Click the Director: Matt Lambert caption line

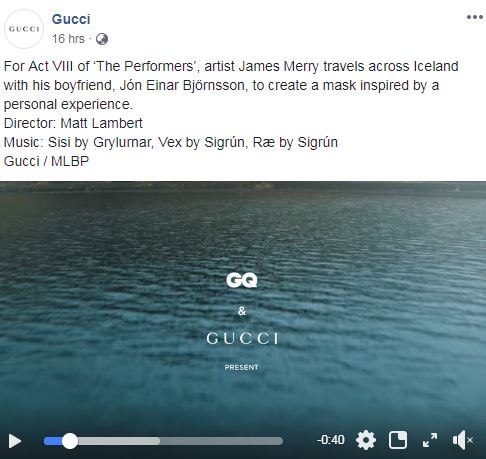click(x=73, y=123)
